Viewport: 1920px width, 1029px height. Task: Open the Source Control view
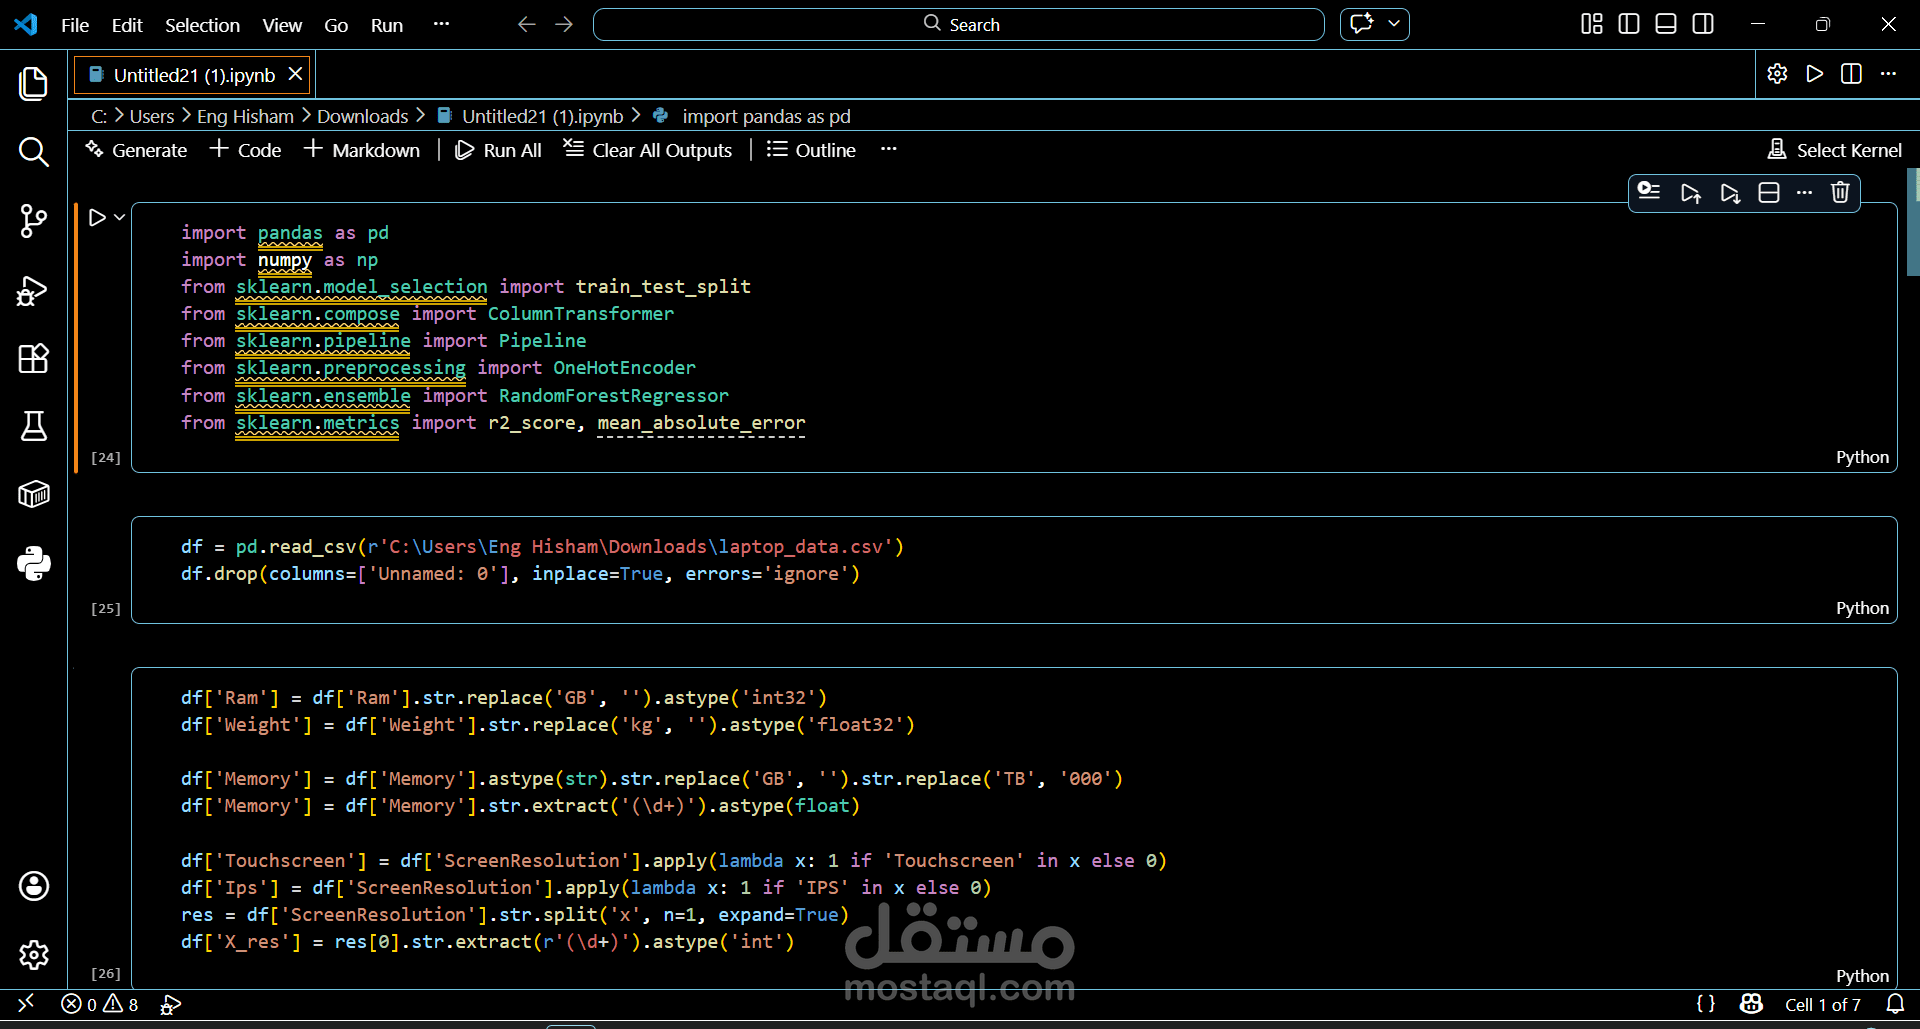(33, 221)
